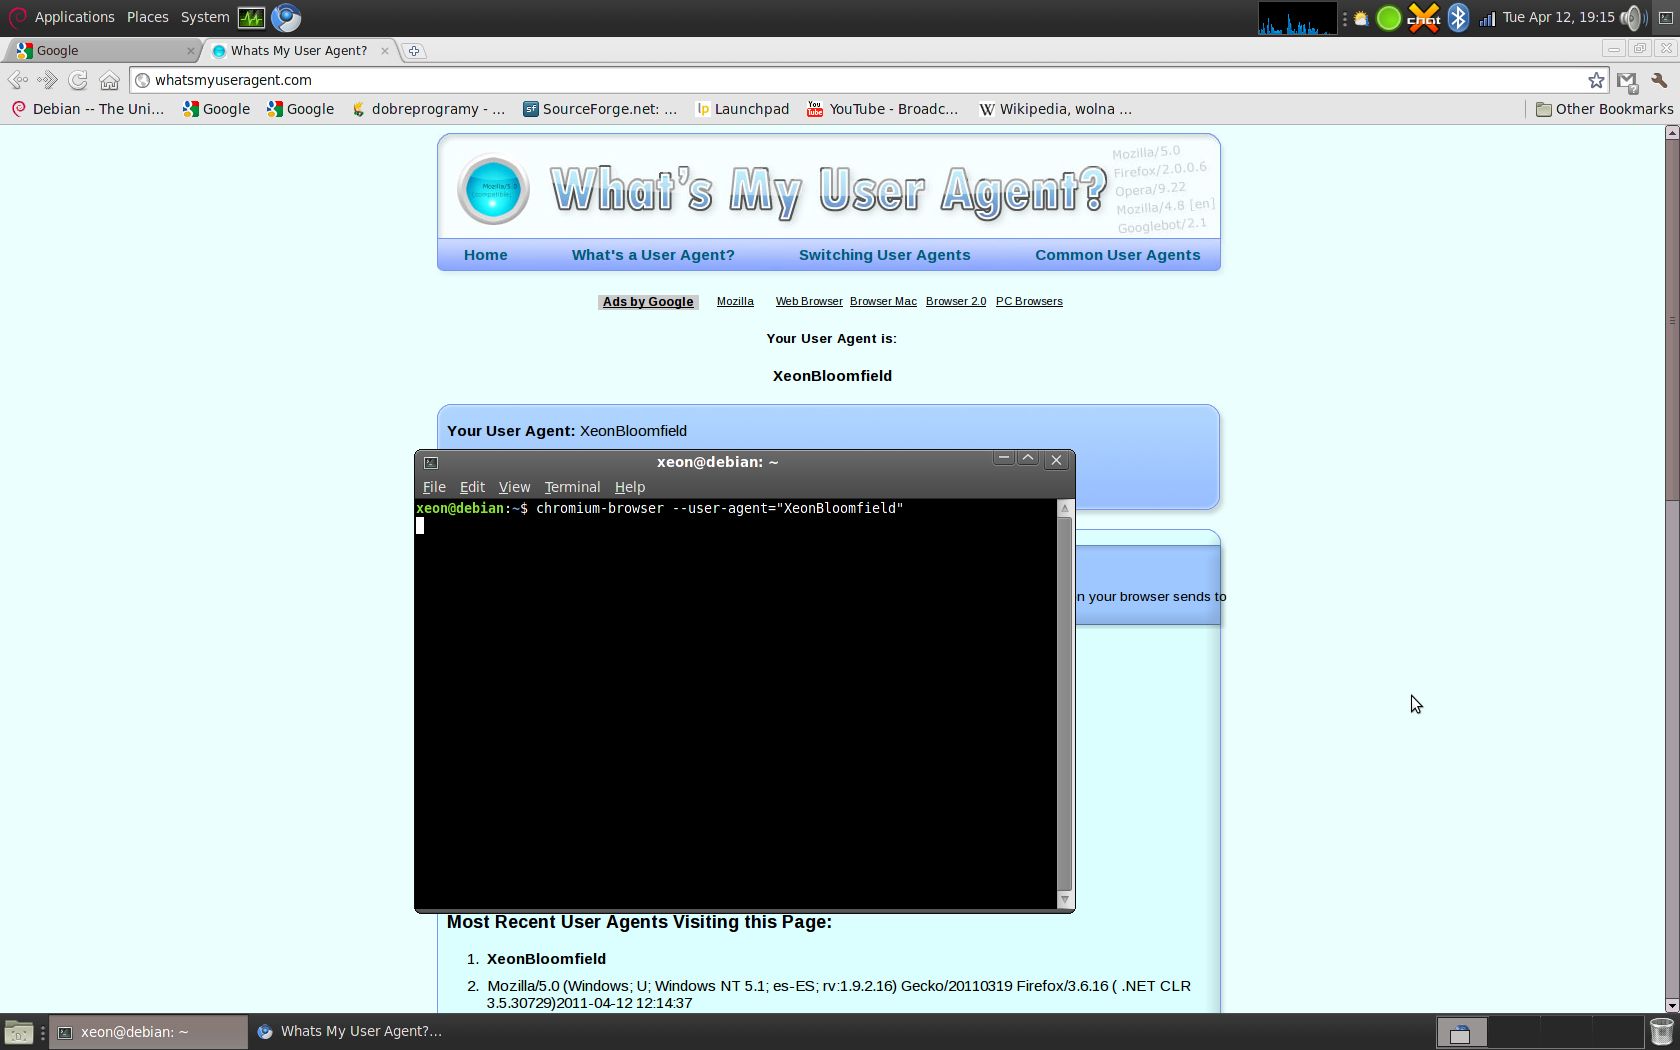The width and height of the screenshot is (1680, 1050).
Task: Open the terminal's Terminal menu
Action: click(x=572, y=487)
